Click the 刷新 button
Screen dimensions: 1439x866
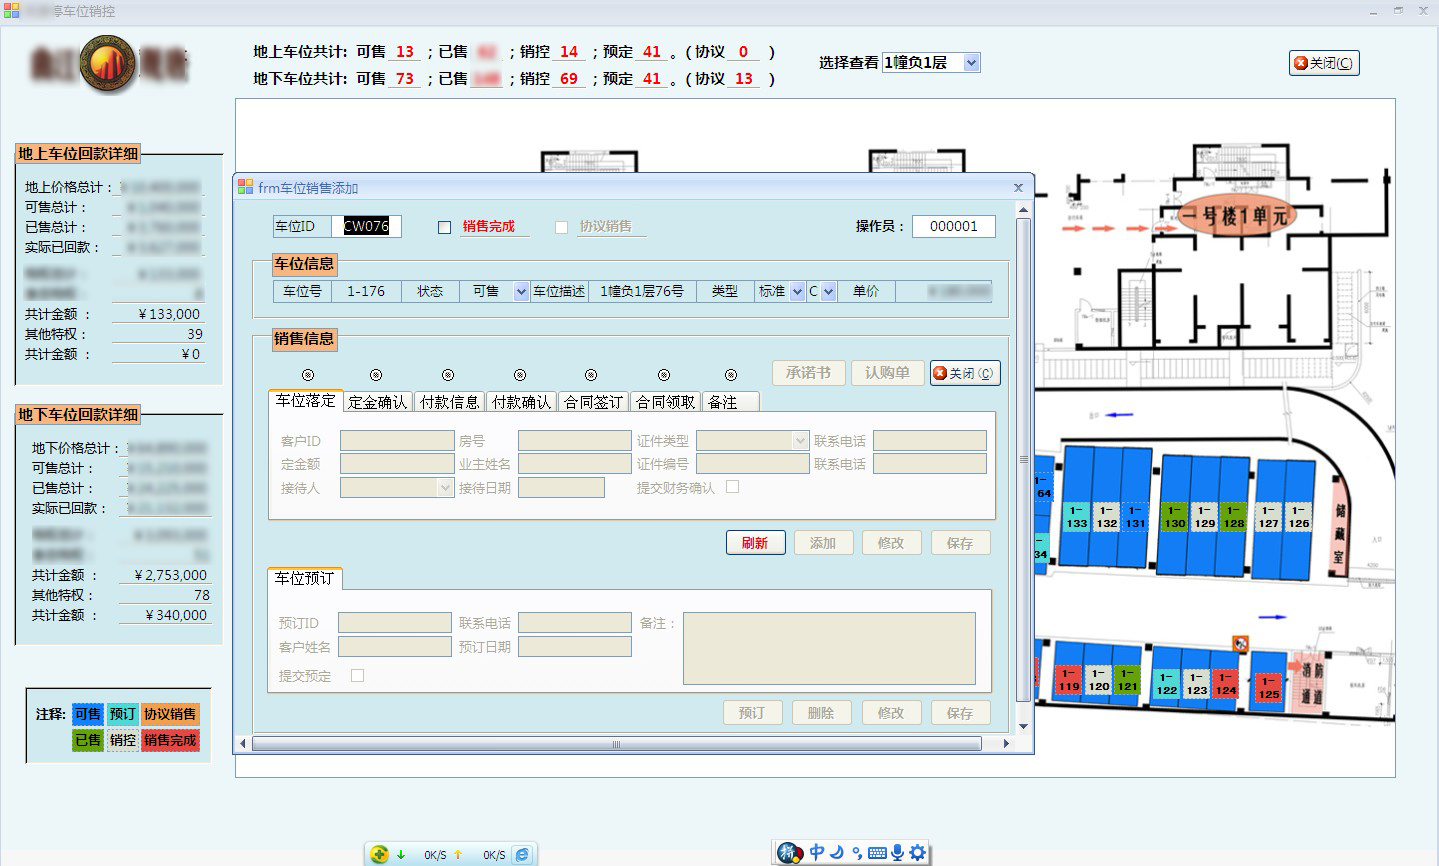pyautogui.click(x=755, y=543)
